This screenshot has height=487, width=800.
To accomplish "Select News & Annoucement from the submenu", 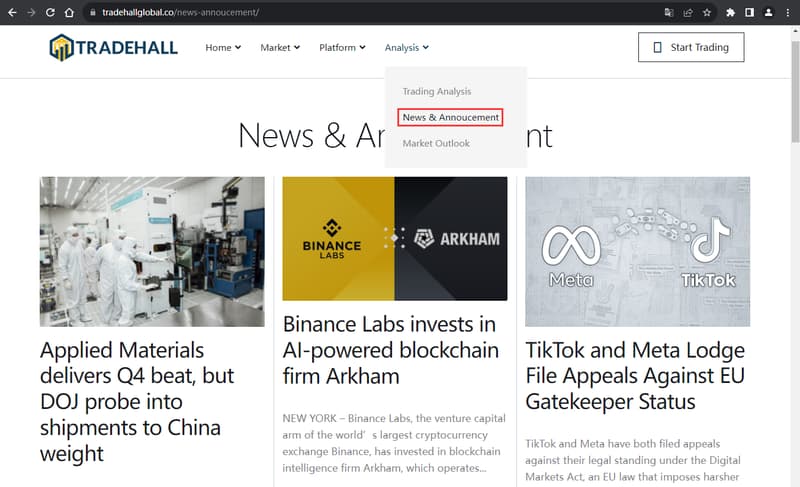I will 451,117.
